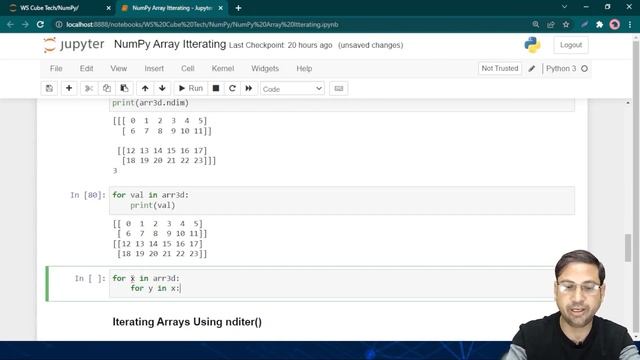
Task: Open the command palette keyboard icon
Action: [339, 89]
